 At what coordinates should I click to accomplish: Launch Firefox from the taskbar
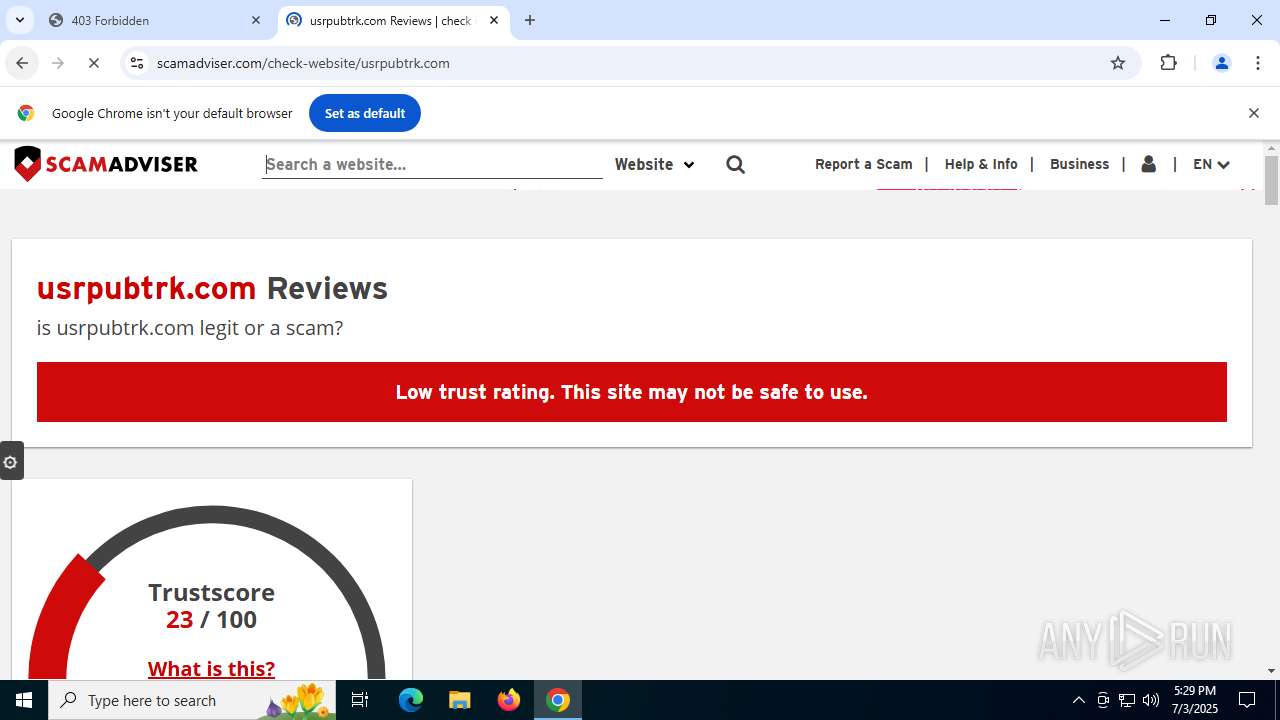coord(509,700)
